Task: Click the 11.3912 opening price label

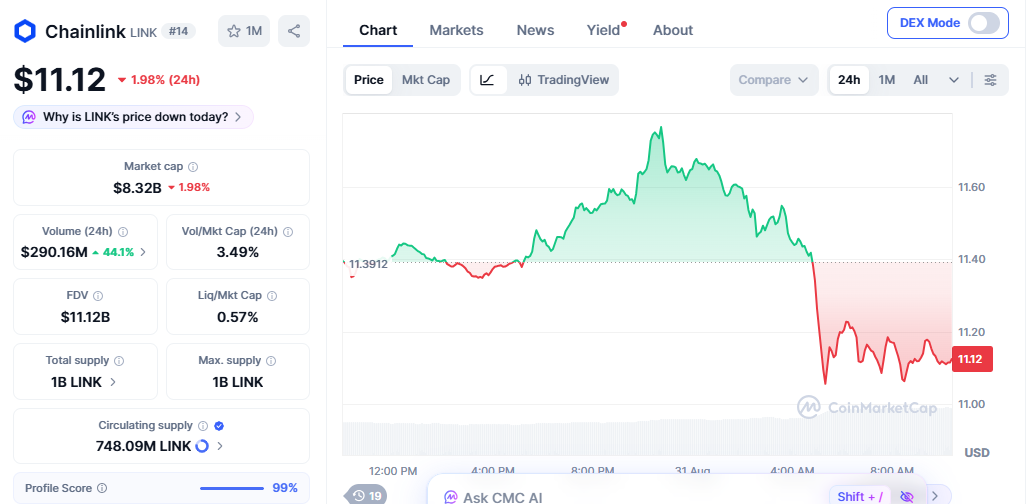Action: coord(368,264)
